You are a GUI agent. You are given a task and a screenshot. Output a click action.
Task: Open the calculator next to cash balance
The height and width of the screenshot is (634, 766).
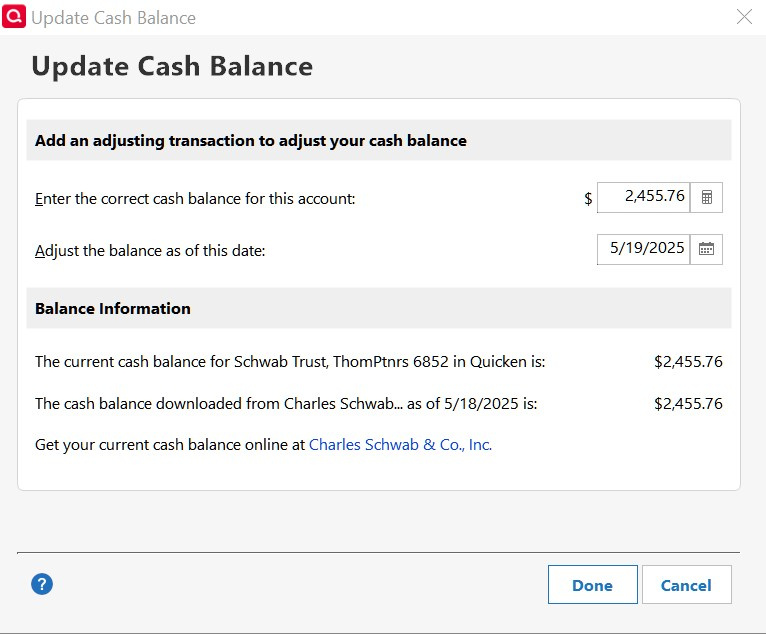[x=706, y=198]
